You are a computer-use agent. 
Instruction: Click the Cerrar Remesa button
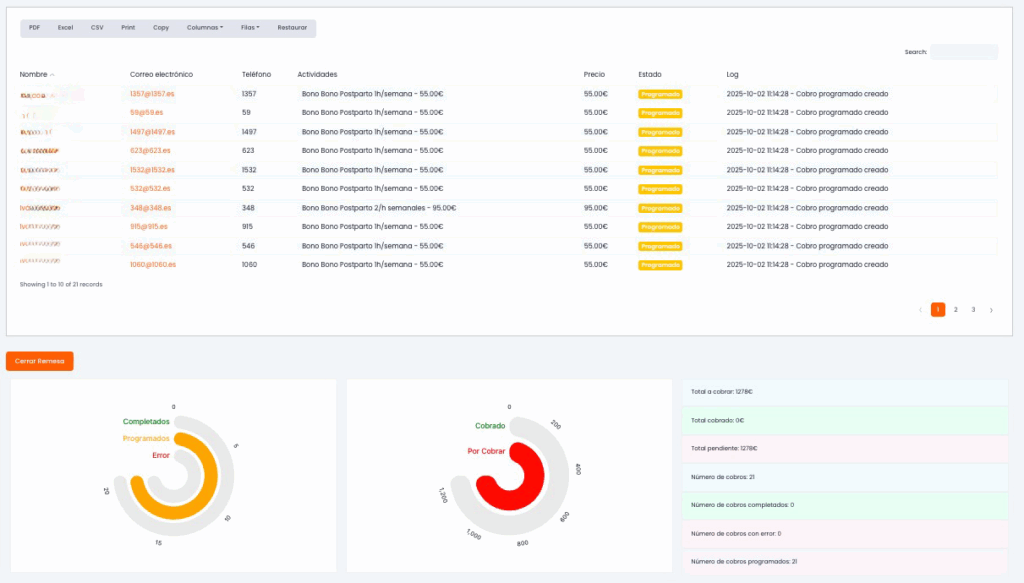click(40, 361)
